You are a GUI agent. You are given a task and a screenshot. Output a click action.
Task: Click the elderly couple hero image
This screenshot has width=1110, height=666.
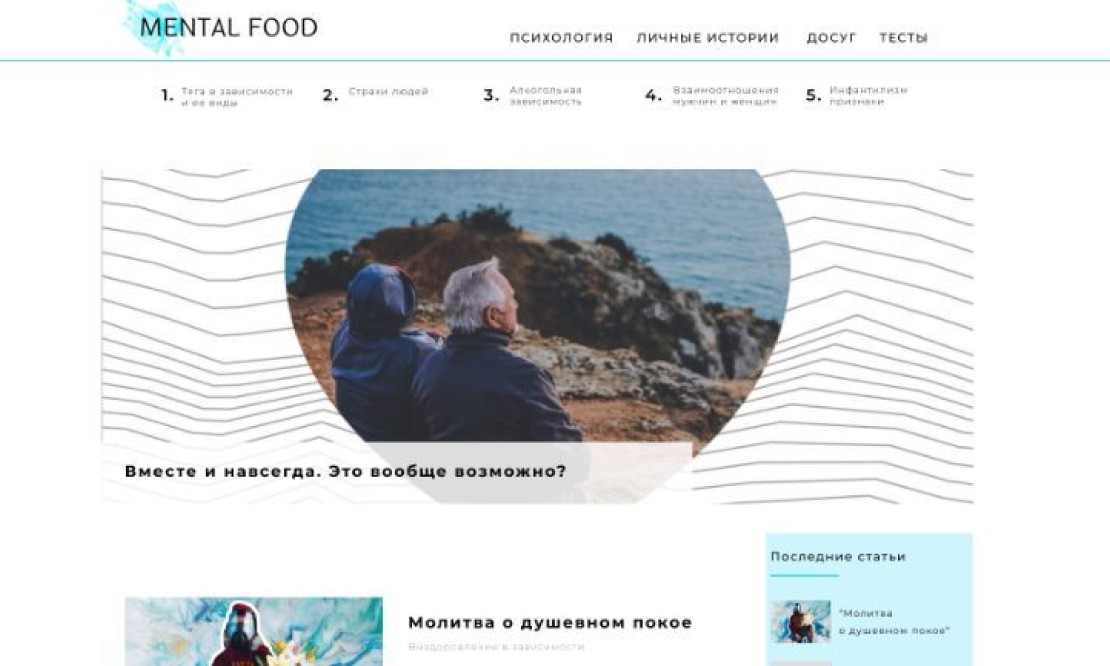(x=537, y=306)
